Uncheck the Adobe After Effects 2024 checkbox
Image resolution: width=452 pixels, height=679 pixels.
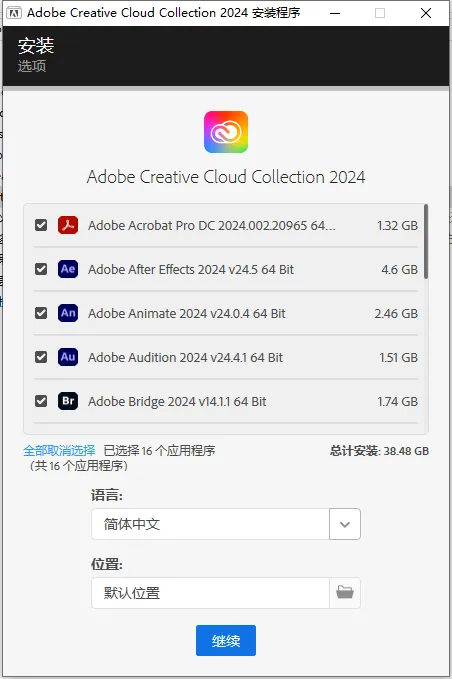point(41,269)
